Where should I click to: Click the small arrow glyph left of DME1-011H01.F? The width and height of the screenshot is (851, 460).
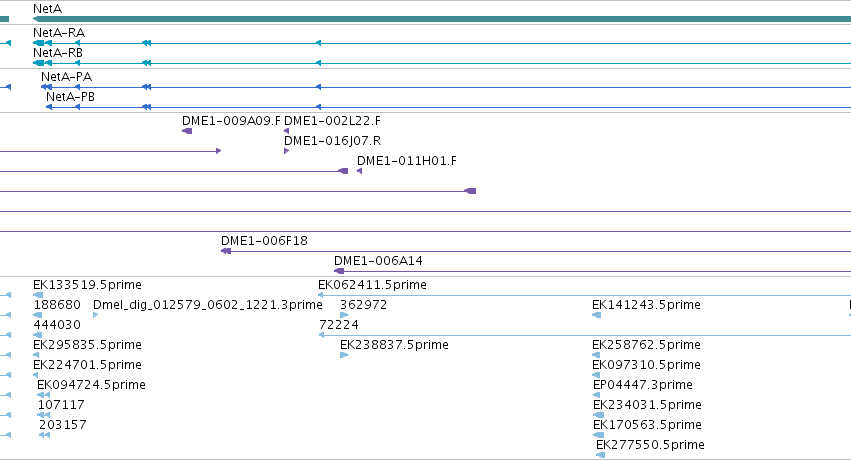(x=359, y=171)
